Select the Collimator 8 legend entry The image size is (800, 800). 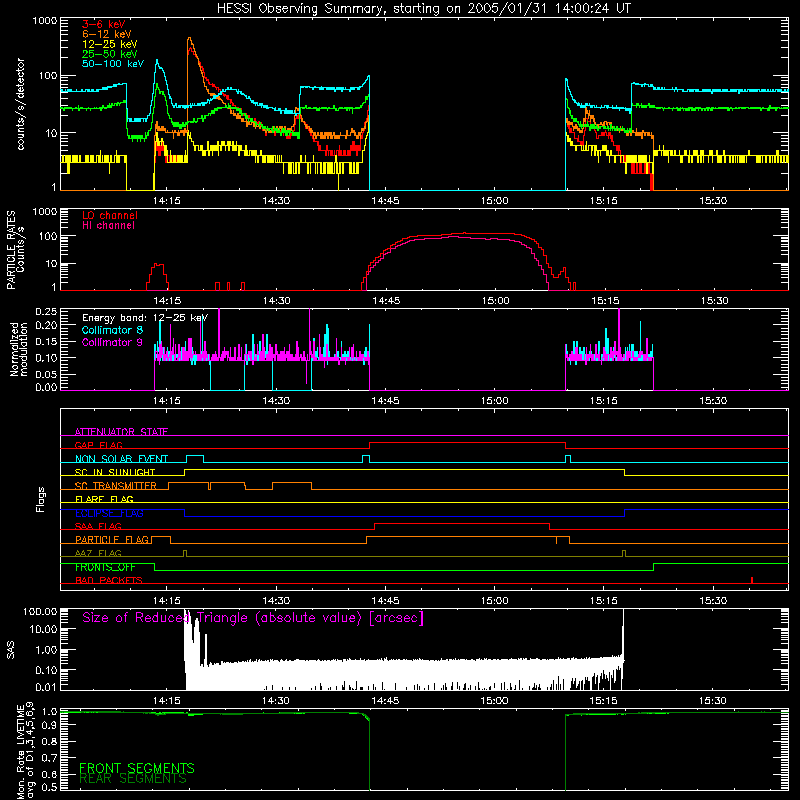pos(112,330)
